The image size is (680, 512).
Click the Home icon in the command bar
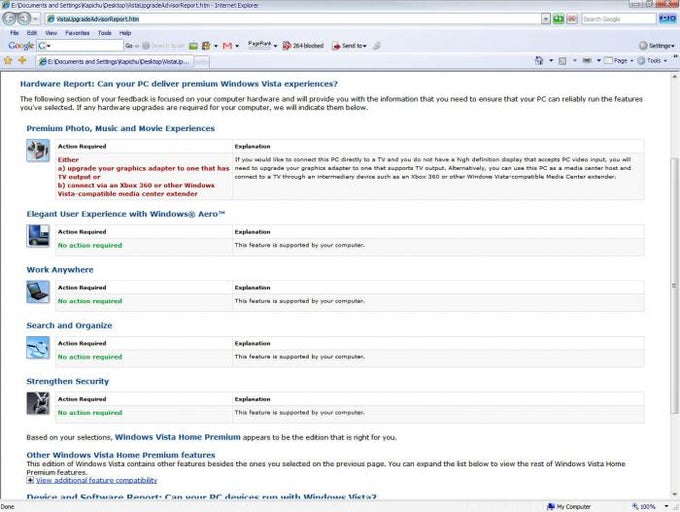[539, 61]
